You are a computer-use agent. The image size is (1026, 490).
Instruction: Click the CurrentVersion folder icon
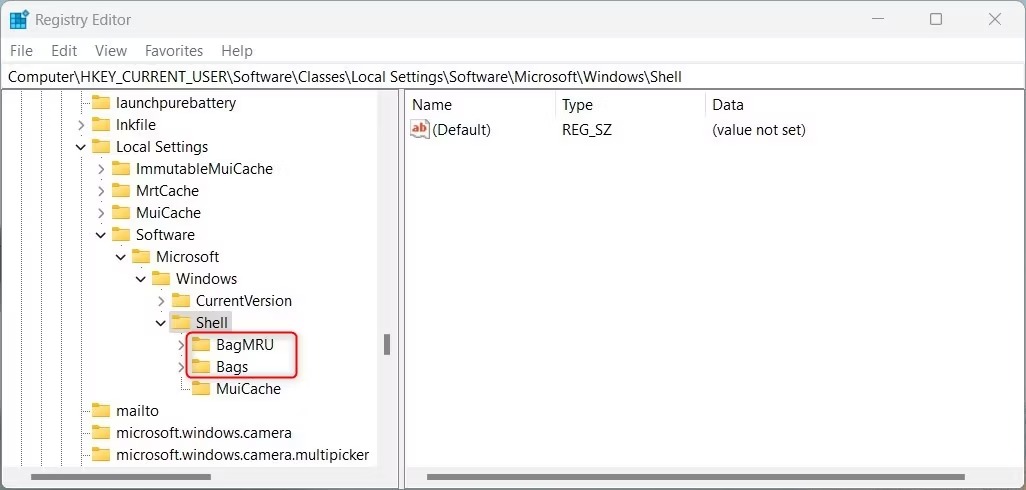point(181,301)
